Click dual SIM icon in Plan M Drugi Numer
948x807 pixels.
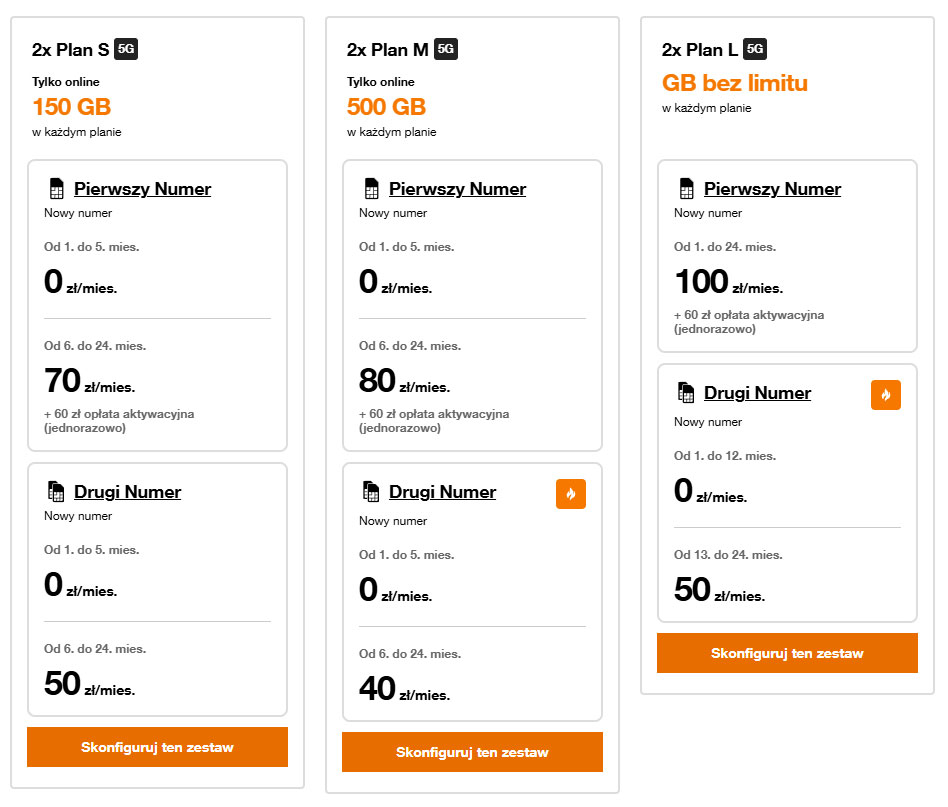coord(371,492)
